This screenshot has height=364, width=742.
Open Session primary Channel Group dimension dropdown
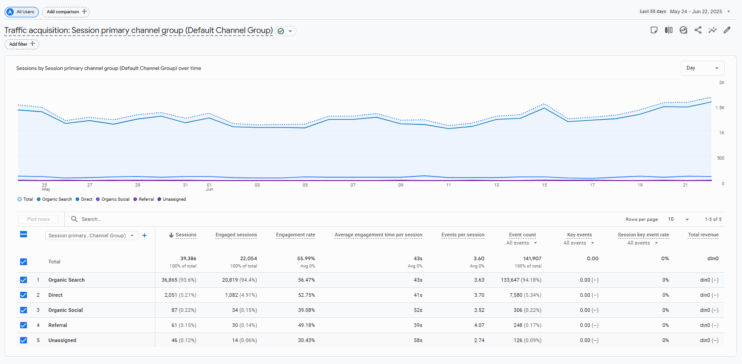pos(91,235)
